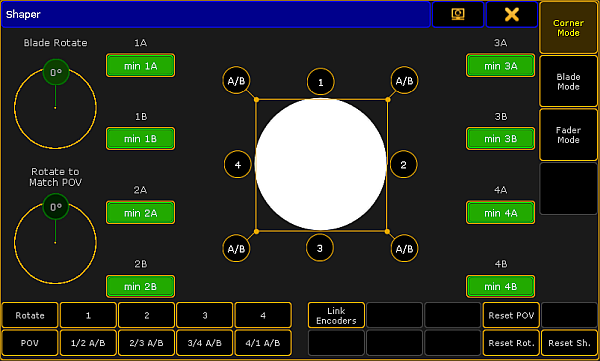Select the 2/3 A/B encoder button

click(x=147, y=343)
